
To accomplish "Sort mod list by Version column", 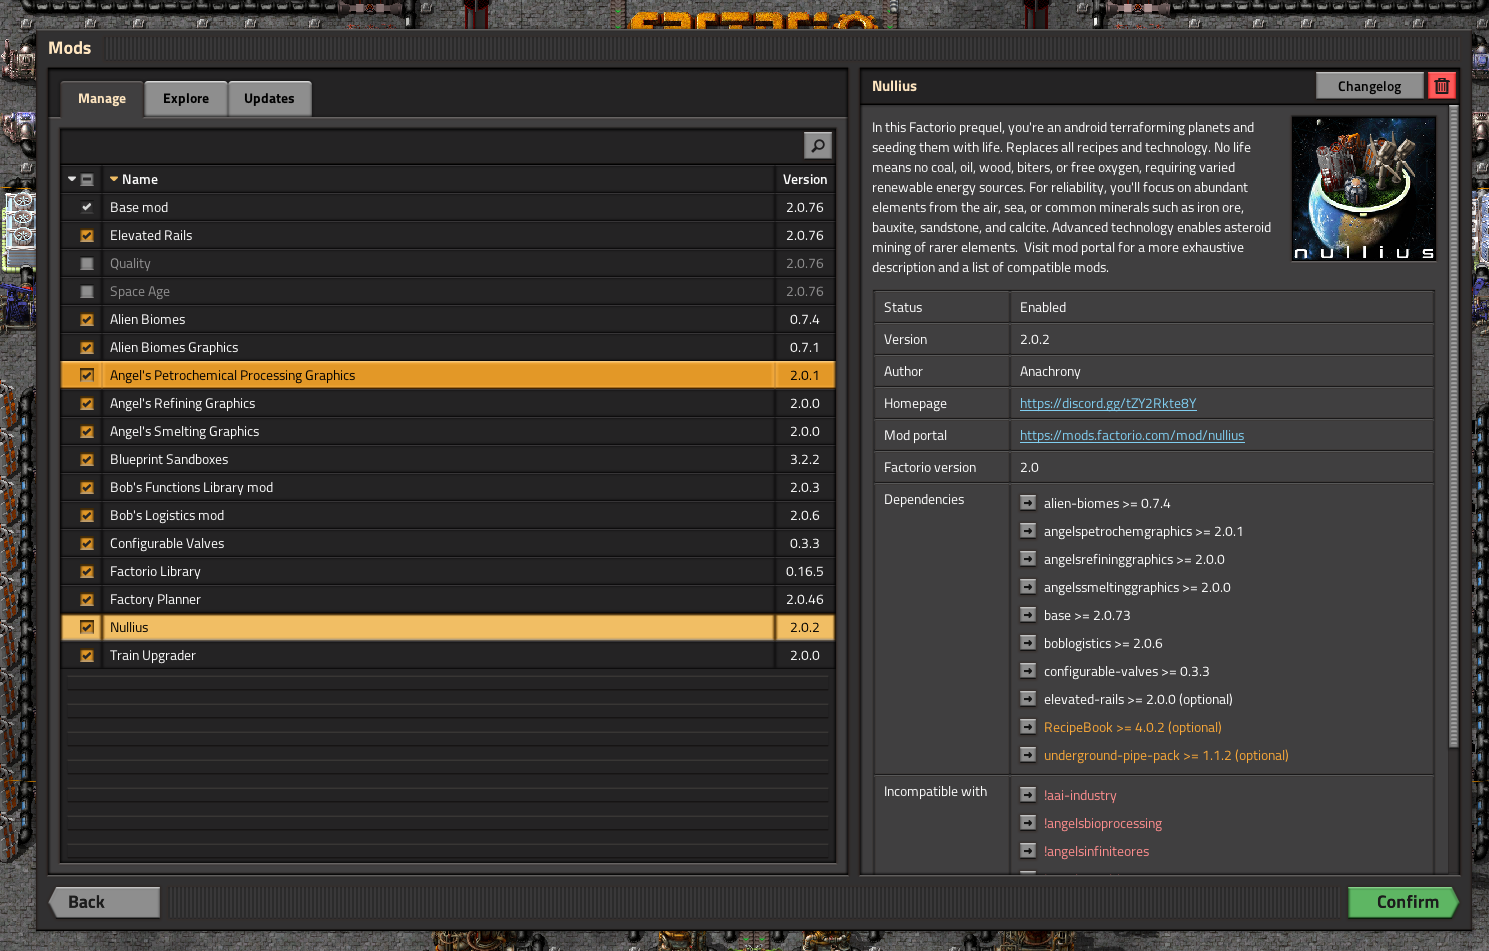I will [x=805, y=180].
